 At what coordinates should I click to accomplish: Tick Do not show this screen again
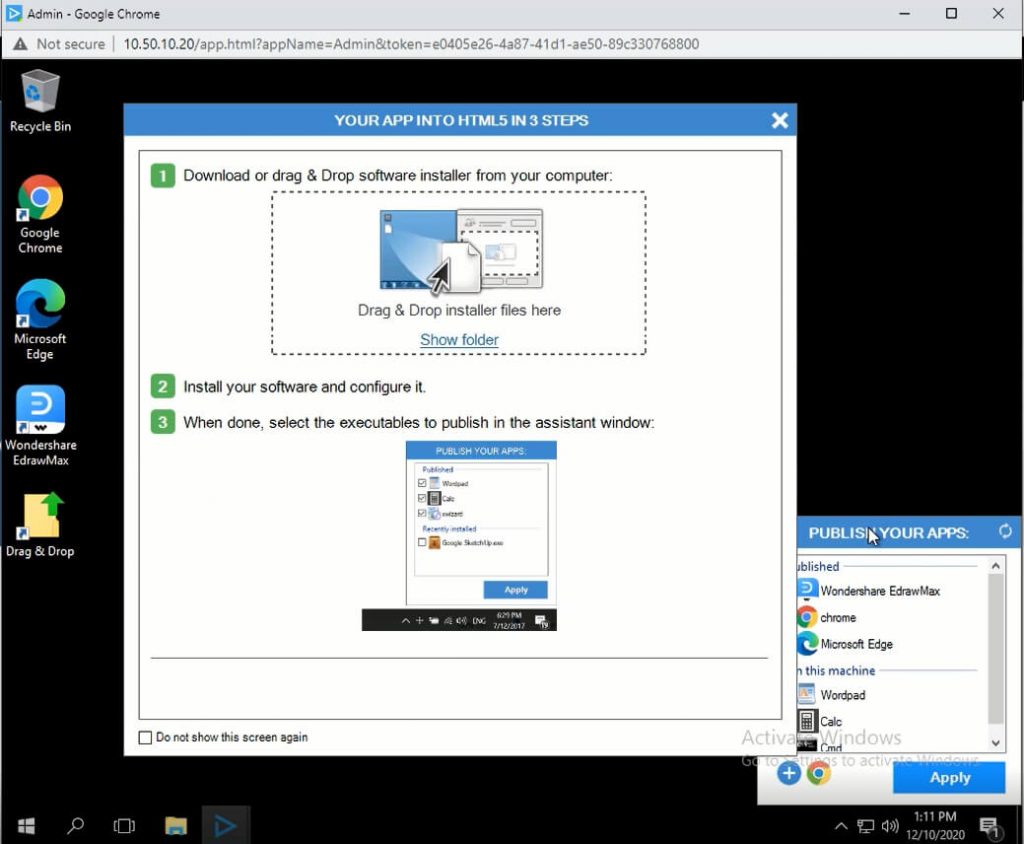pyautogui.click(x=145, y=738)
